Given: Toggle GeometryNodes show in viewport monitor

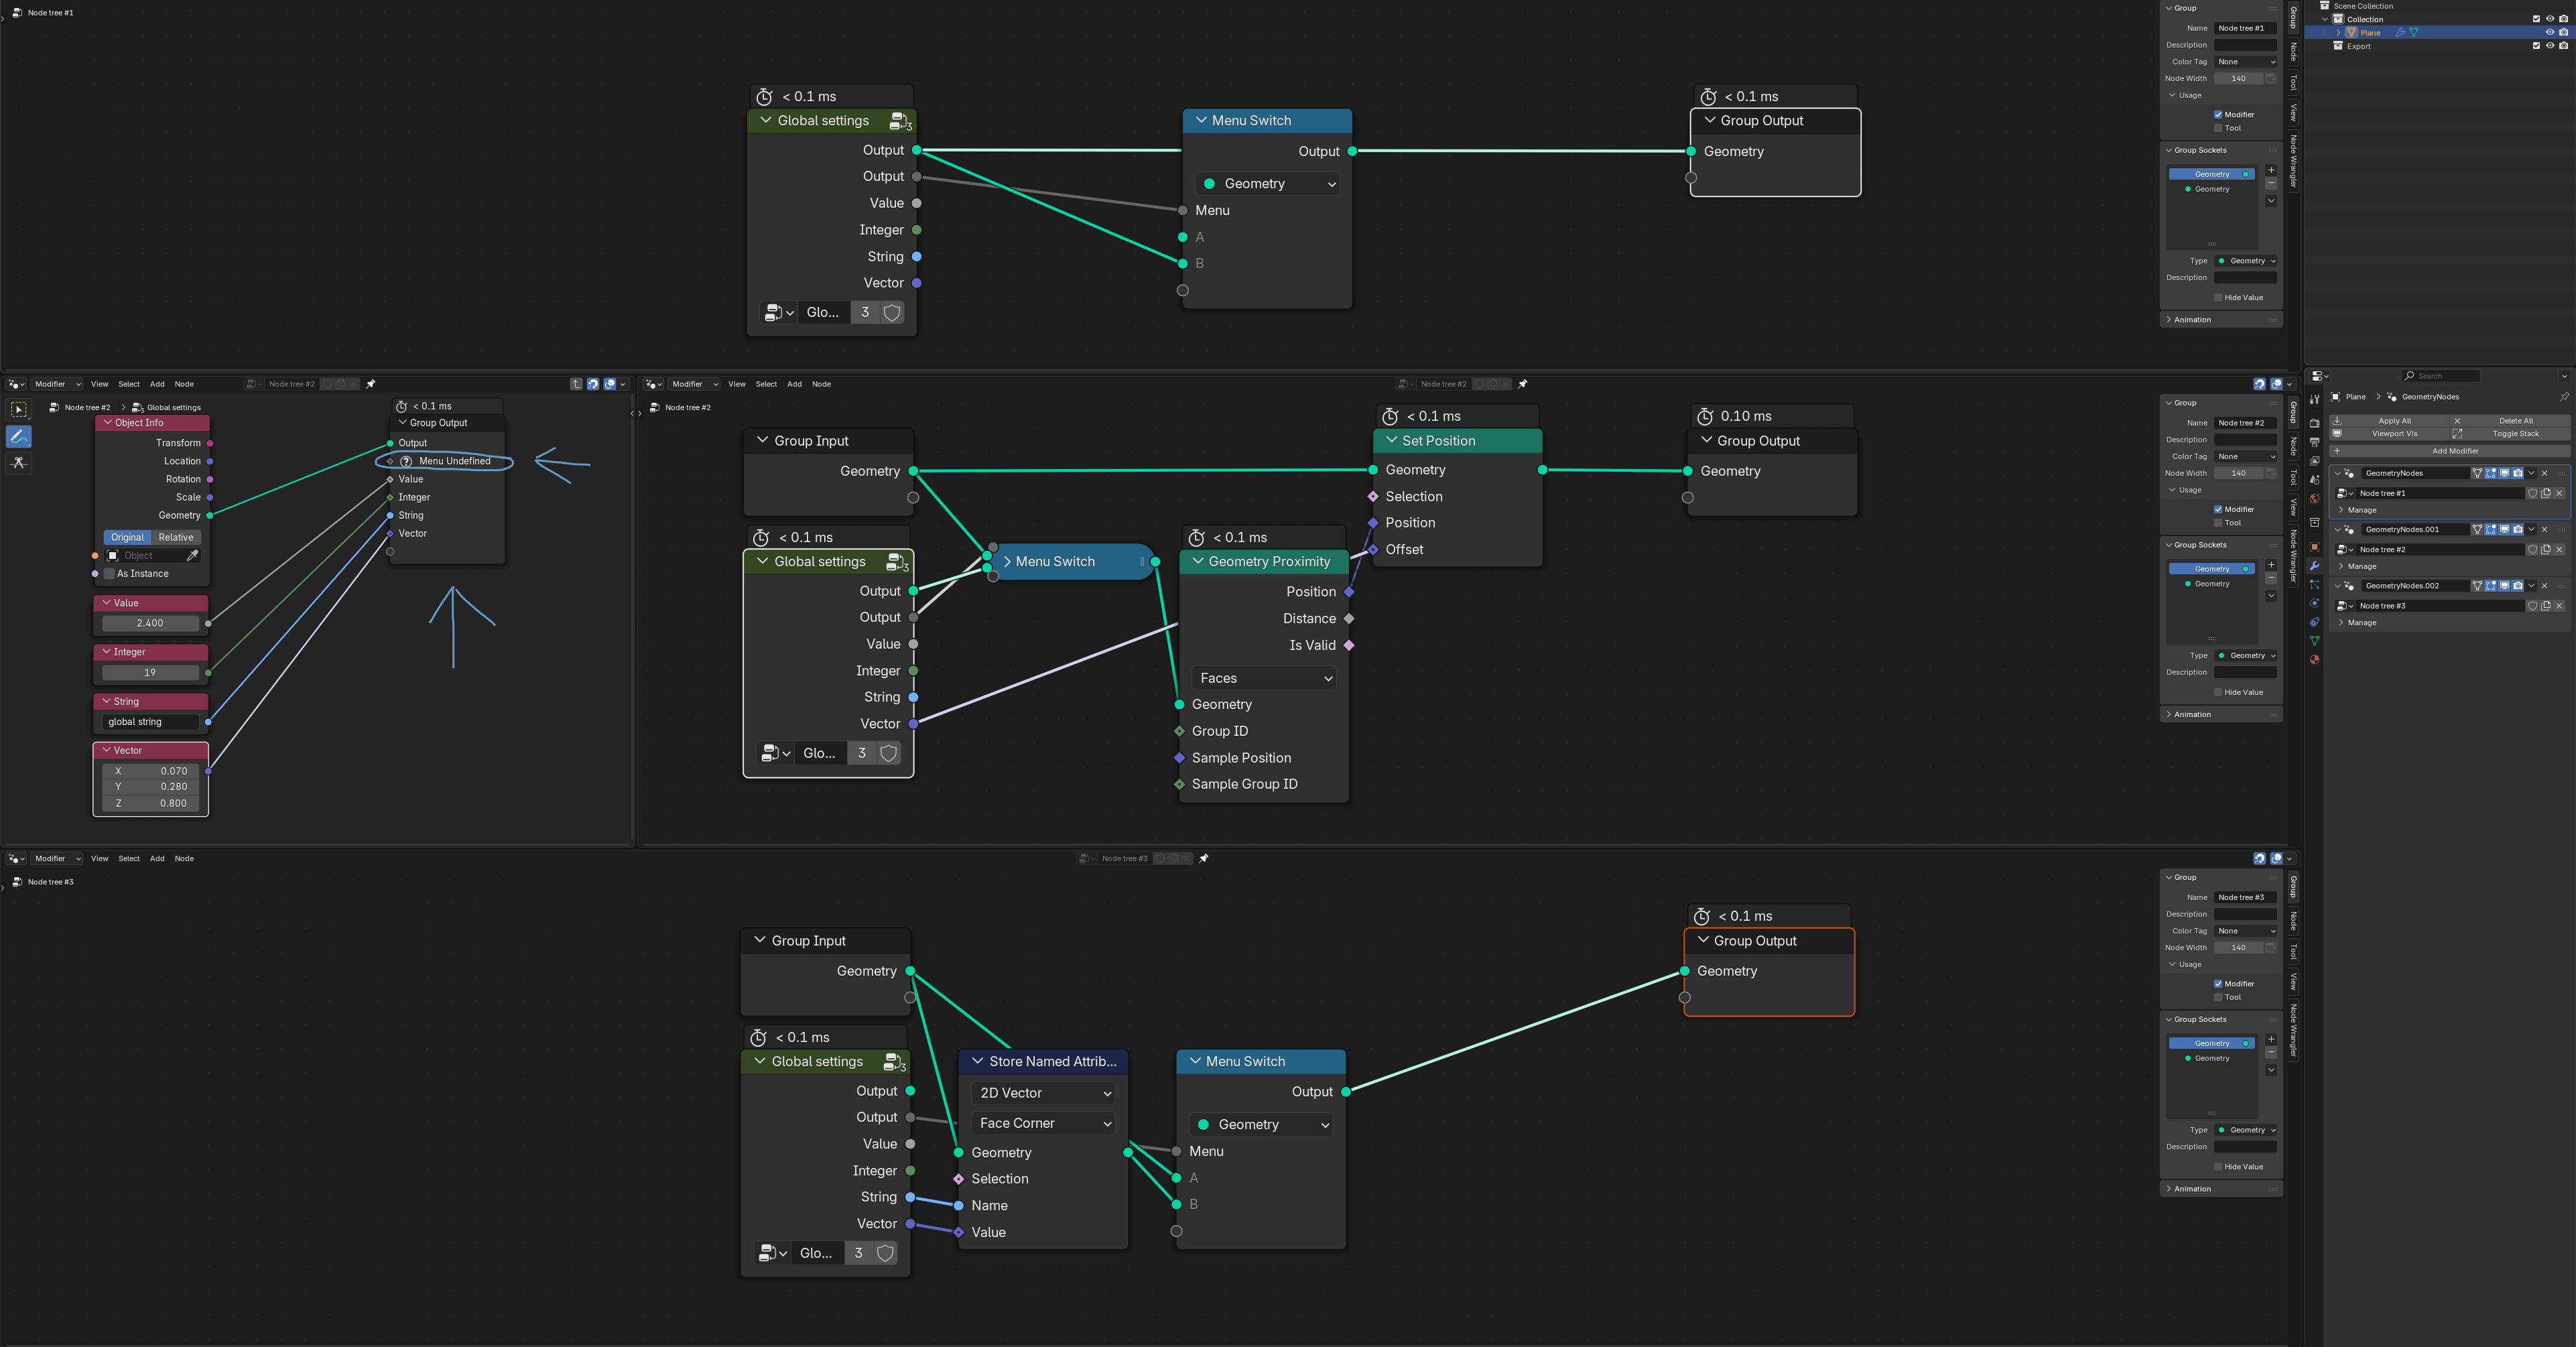Looking at the screenshot, I should click(x=2505, y=473).
